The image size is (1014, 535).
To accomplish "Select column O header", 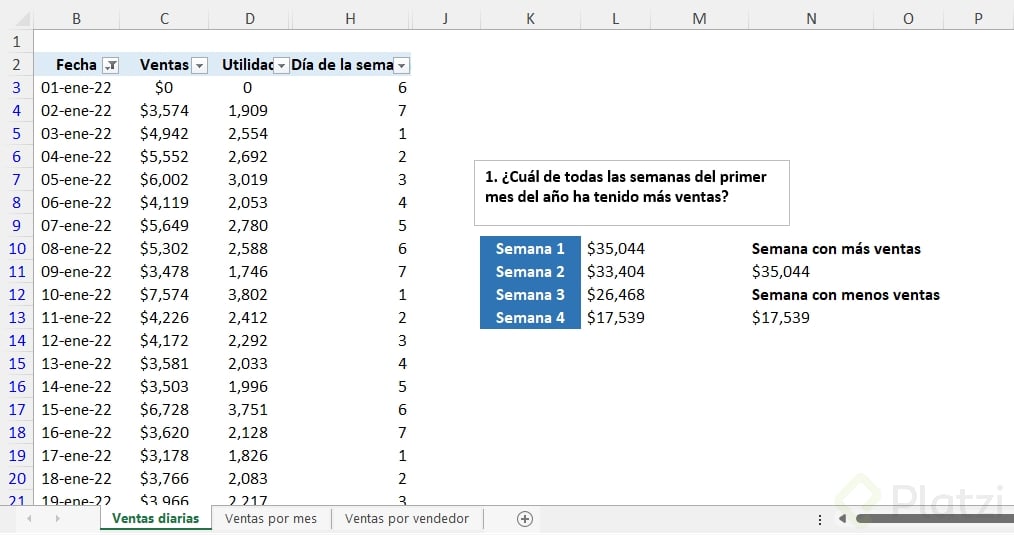I will pyautogui.click(x=908, y=19).
